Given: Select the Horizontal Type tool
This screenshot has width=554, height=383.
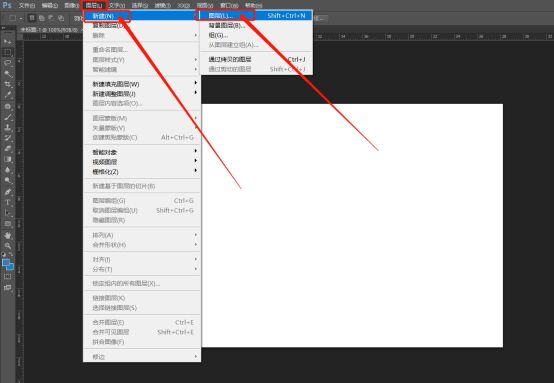Looking at the screenshot, I should point(7,203).
